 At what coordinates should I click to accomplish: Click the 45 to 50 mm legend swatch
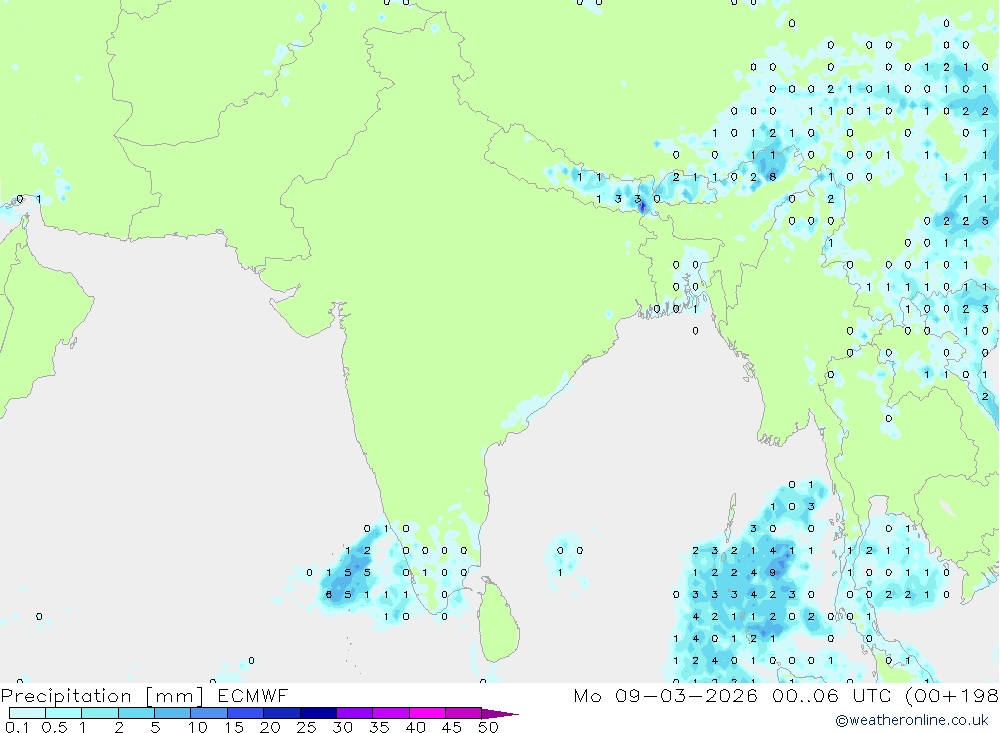pos(464,713)
